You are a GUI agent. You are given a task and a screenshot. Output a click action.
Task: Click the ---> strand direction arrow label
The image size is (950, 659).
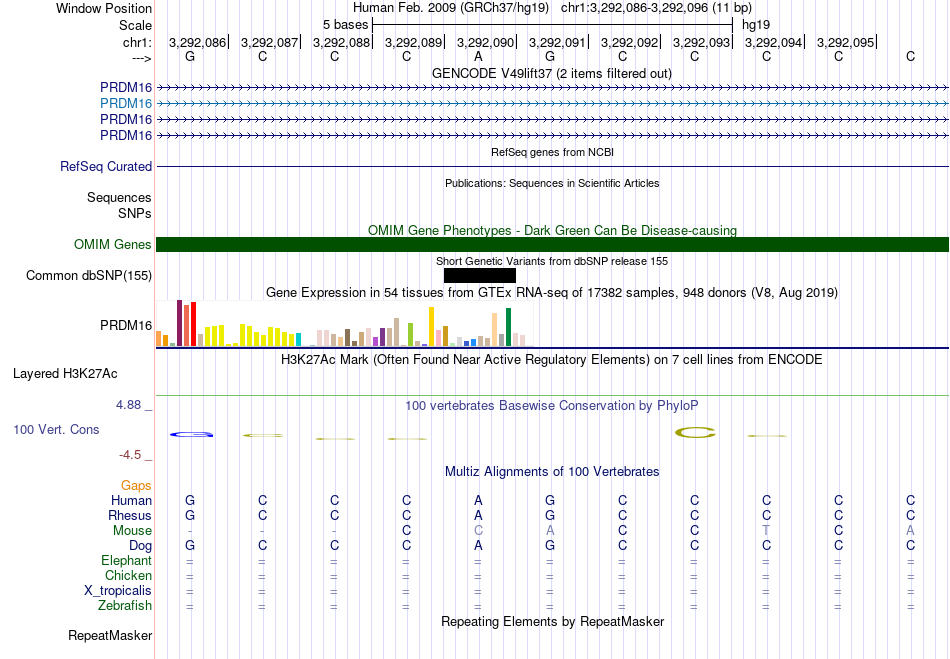tap(142, 58)
